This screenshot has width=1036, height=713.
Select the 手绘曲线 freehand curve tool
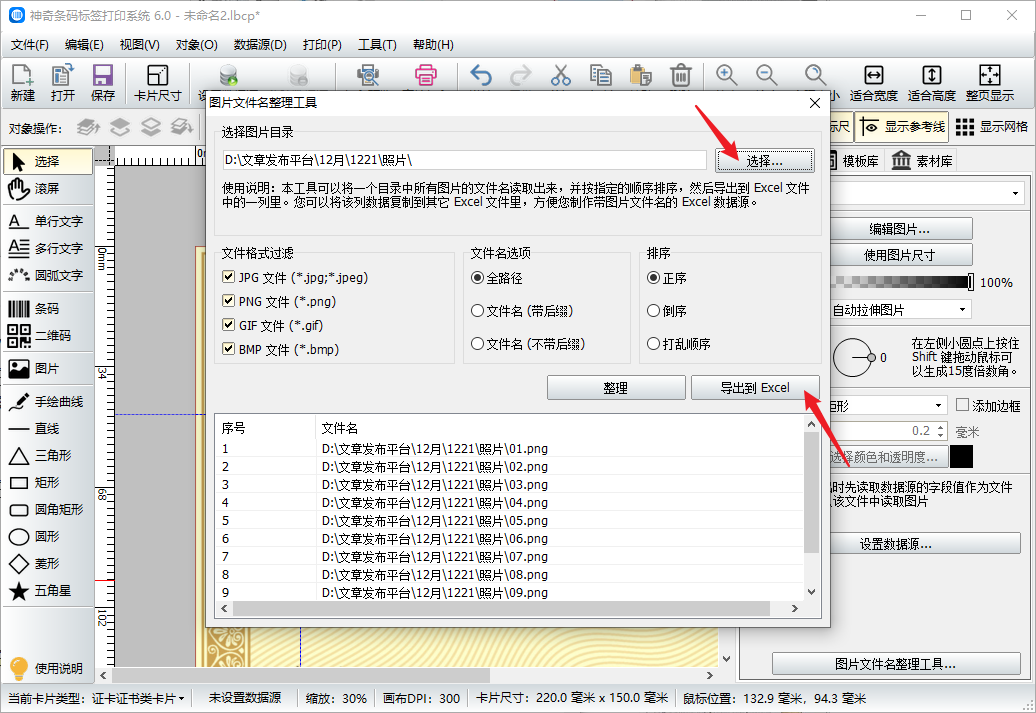pos(46,401)
